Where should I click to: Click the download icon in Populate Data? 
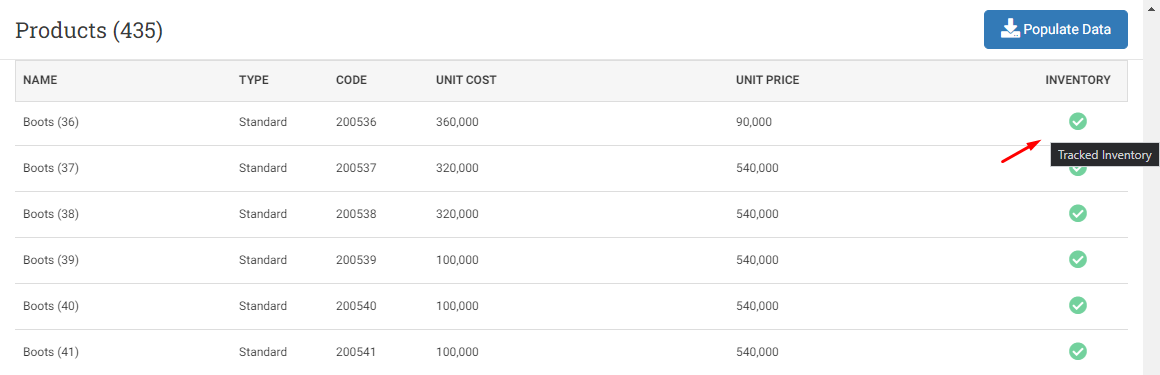[x=1010, y=30]
